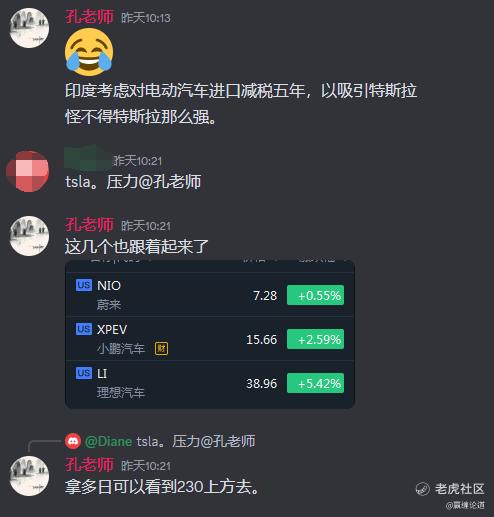This screenshot has height=517, width=494.
Task: Jump to the replied message preview text
Action: 196,441
